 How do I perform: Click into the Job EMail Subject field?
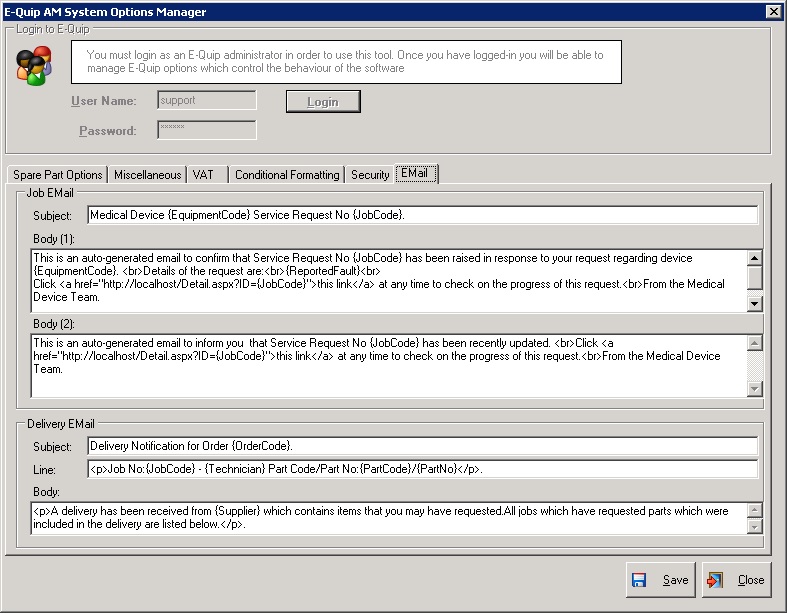click(x=422, y=215)
